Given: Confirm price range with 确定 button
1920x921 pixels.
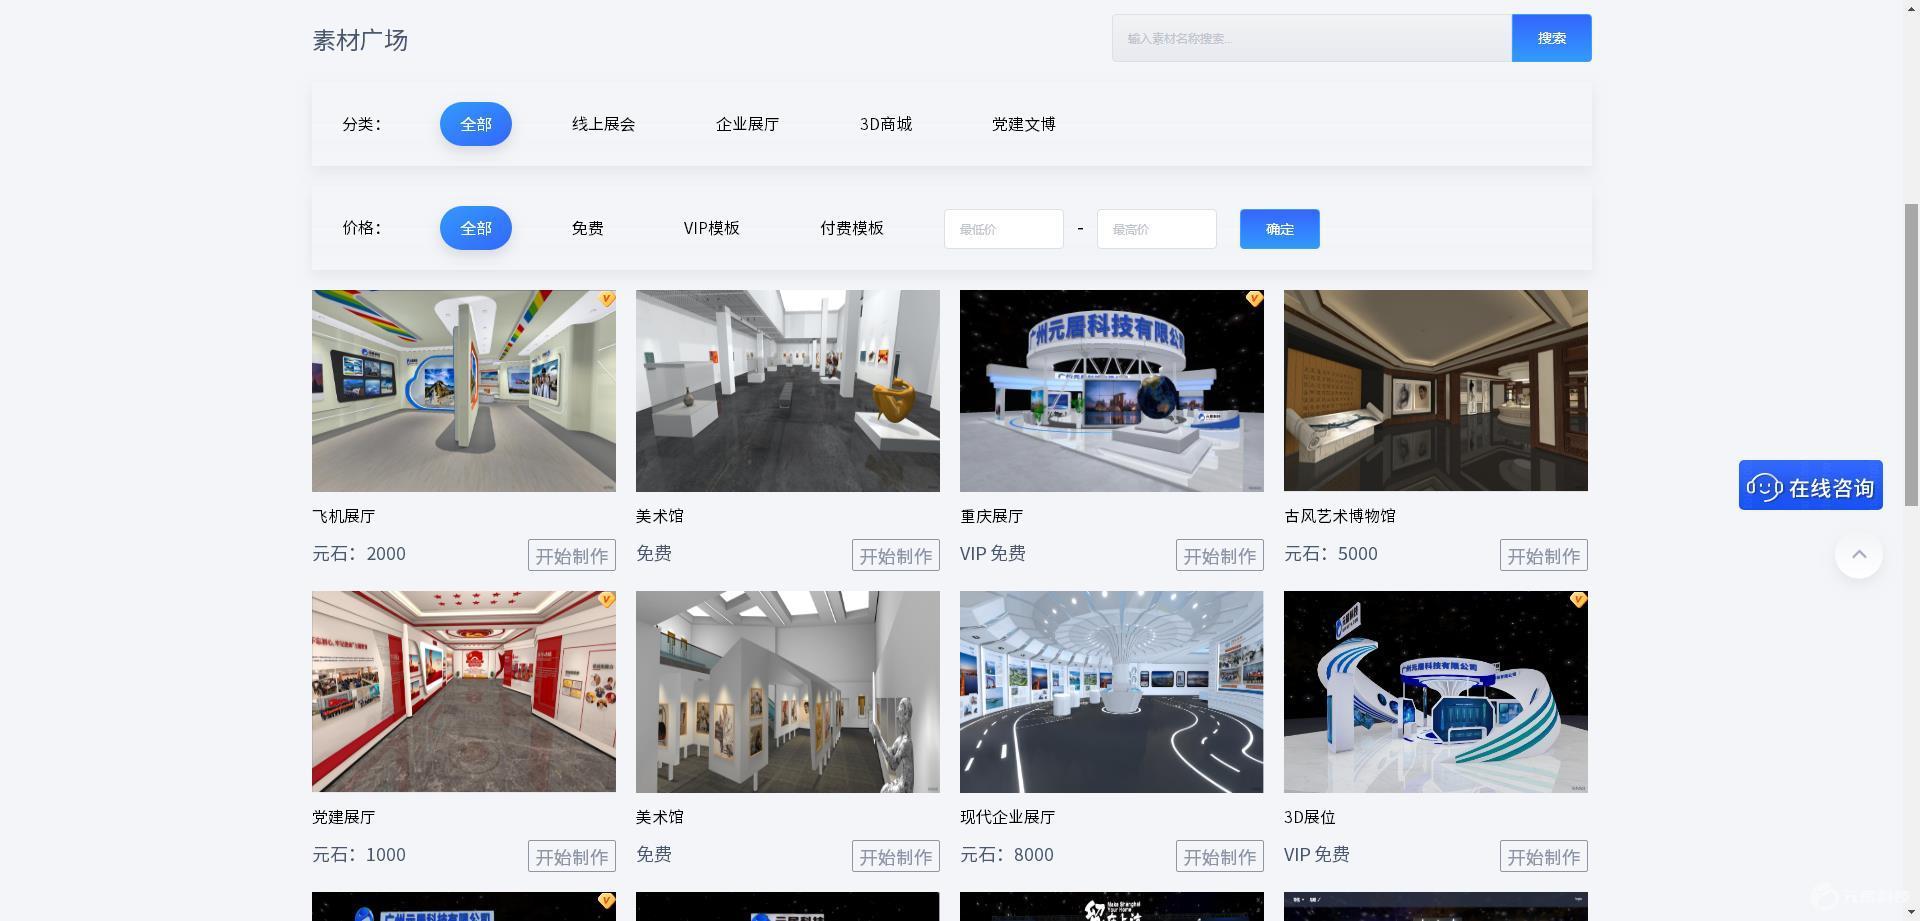Looking at the screenshot, I should coord(1280,229).
